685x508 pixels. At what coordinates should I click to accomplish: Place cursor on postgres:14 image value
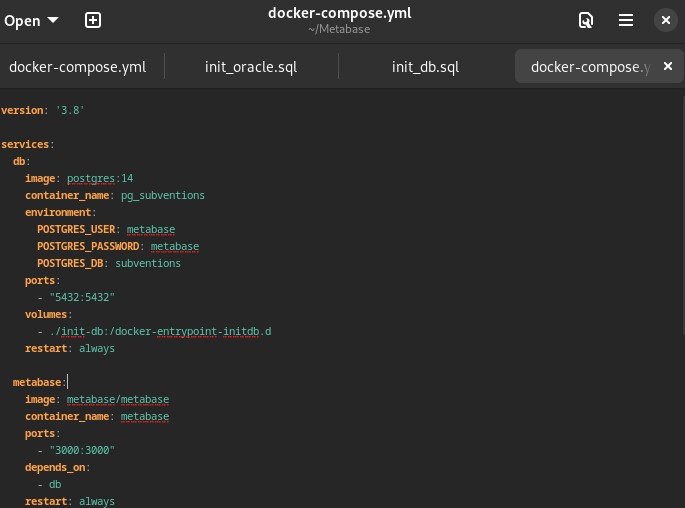(100, 178)
